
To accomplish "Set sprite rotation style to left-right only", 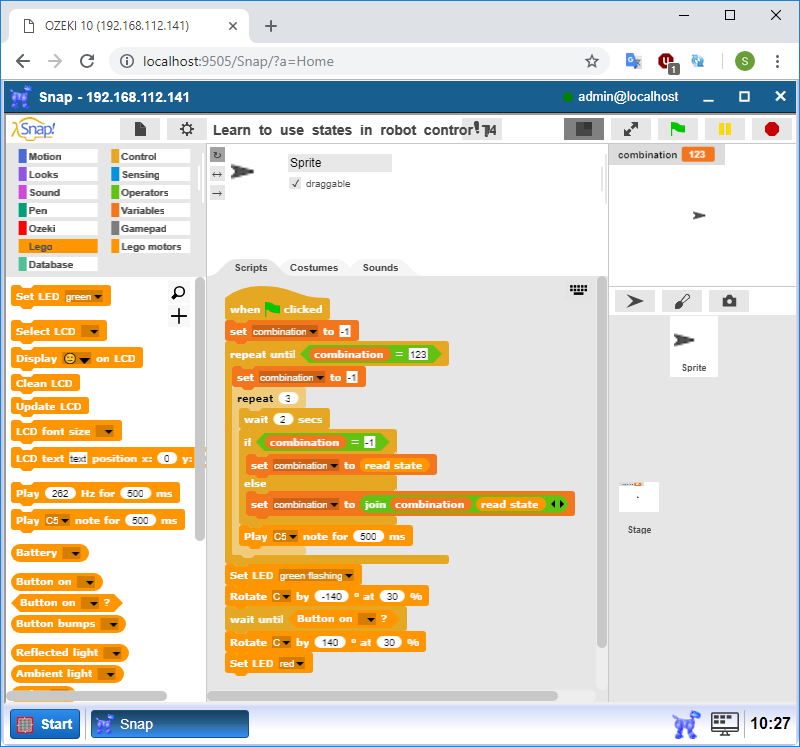I will (217, 175).
